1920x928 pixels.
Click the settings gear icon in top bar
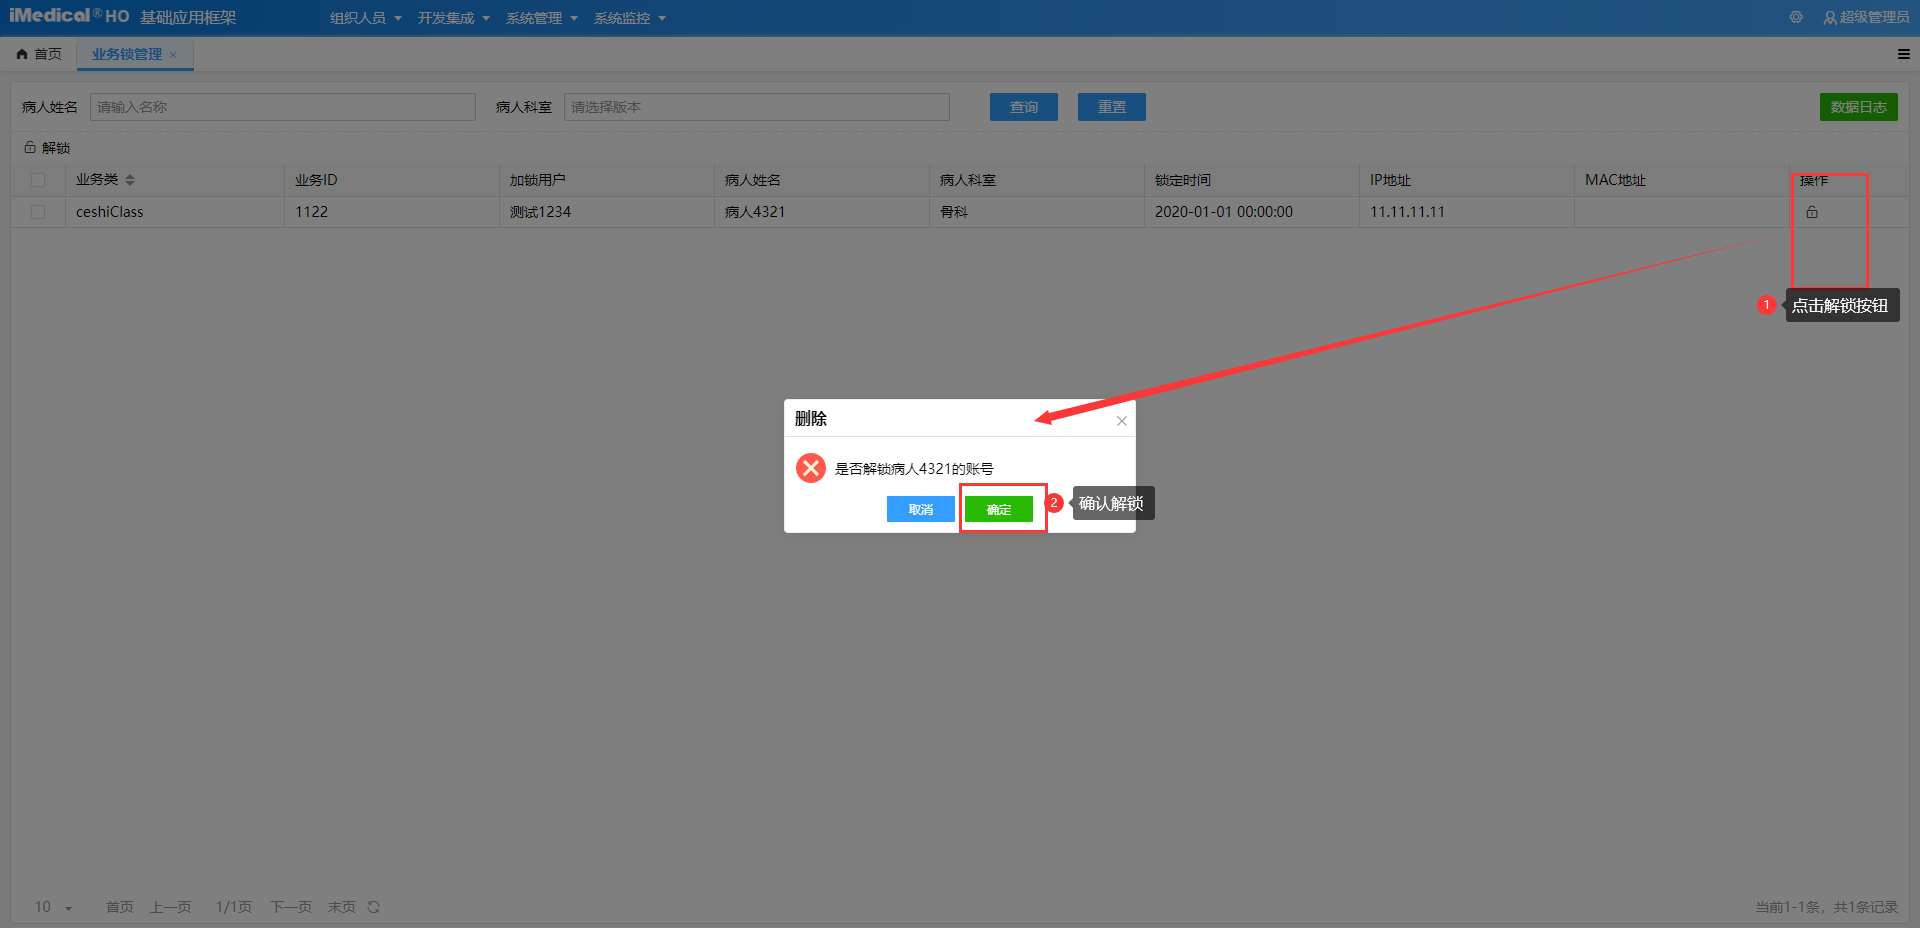[1796, 17]
